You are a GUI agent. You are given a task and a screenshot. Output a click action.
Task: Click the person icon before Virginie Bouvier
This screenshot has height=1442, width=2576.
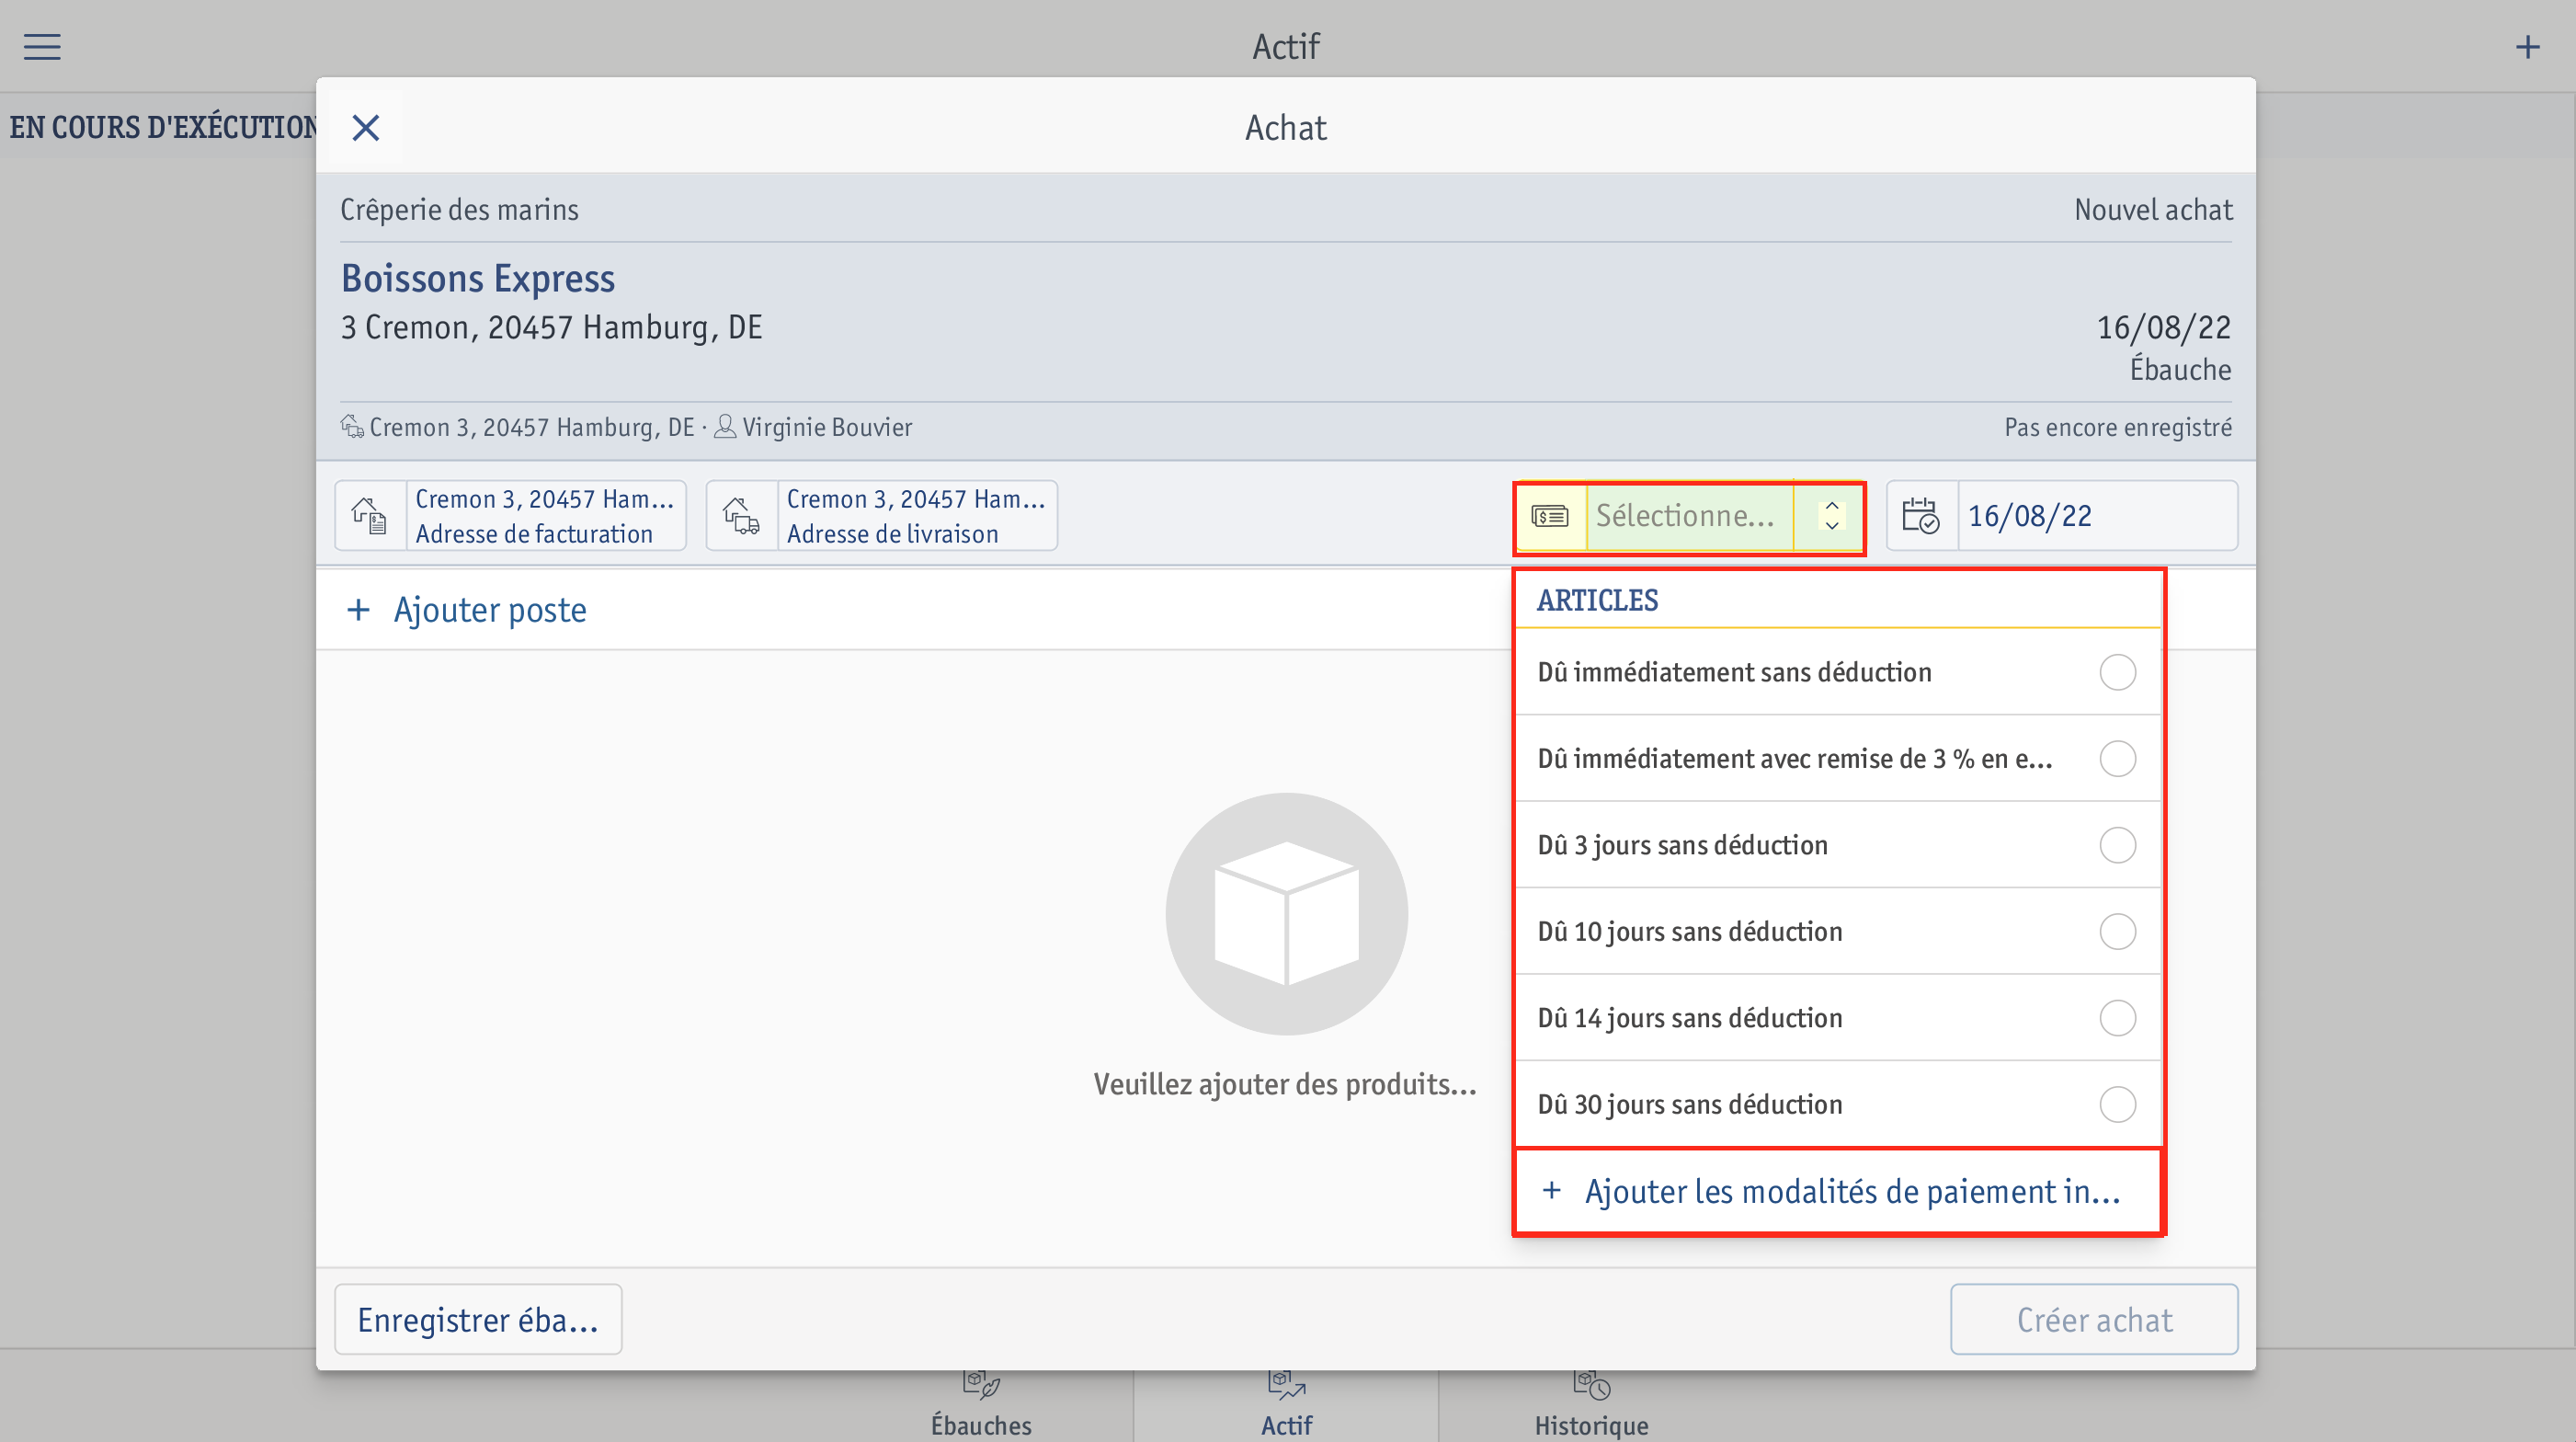point(725,427)
